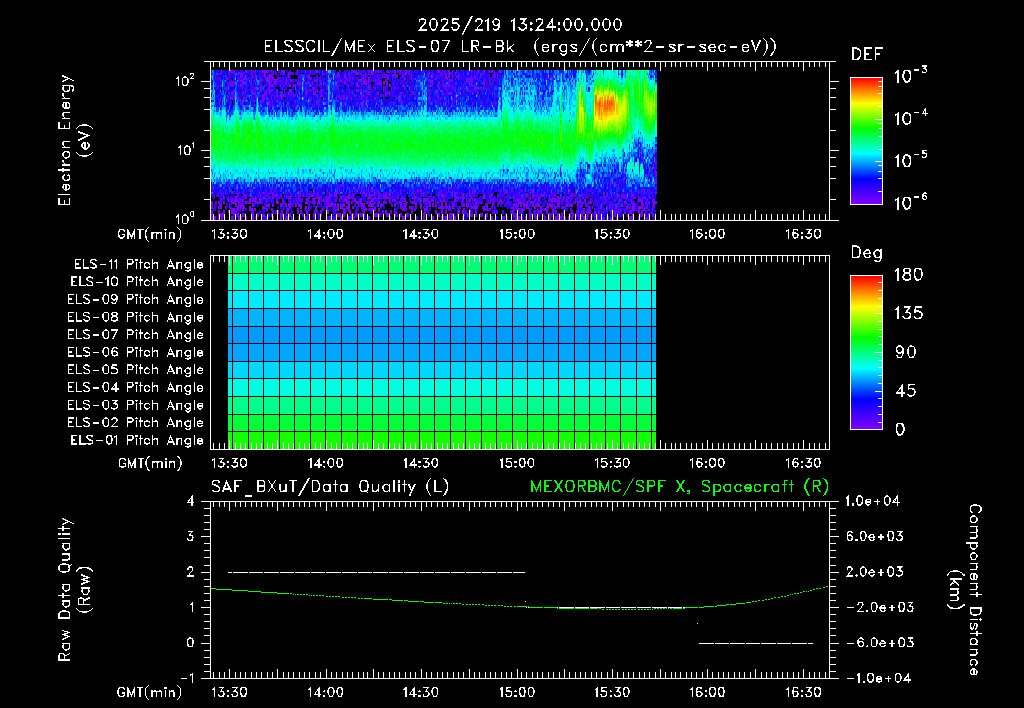The width and height of the screenshot is (1024, 708).
Task: Click the 10^-5 DEF colorbar value
Action: tap(910, 159)
